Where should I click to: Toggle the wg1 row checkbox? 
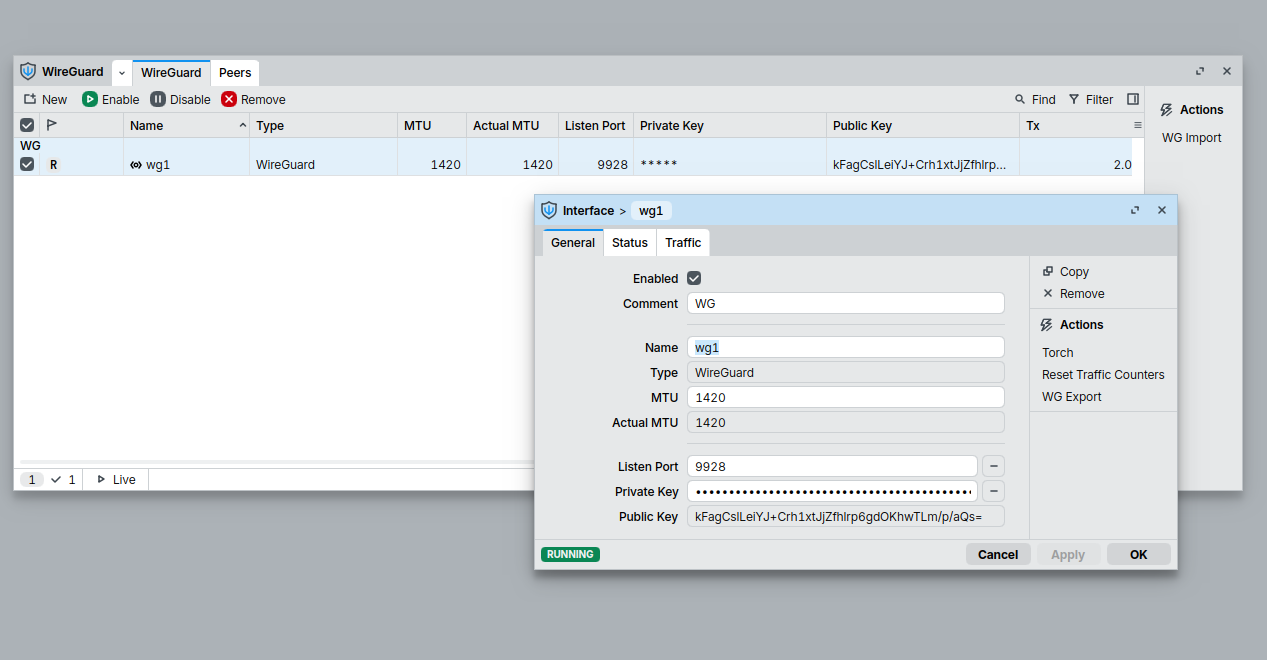point(27,164)
